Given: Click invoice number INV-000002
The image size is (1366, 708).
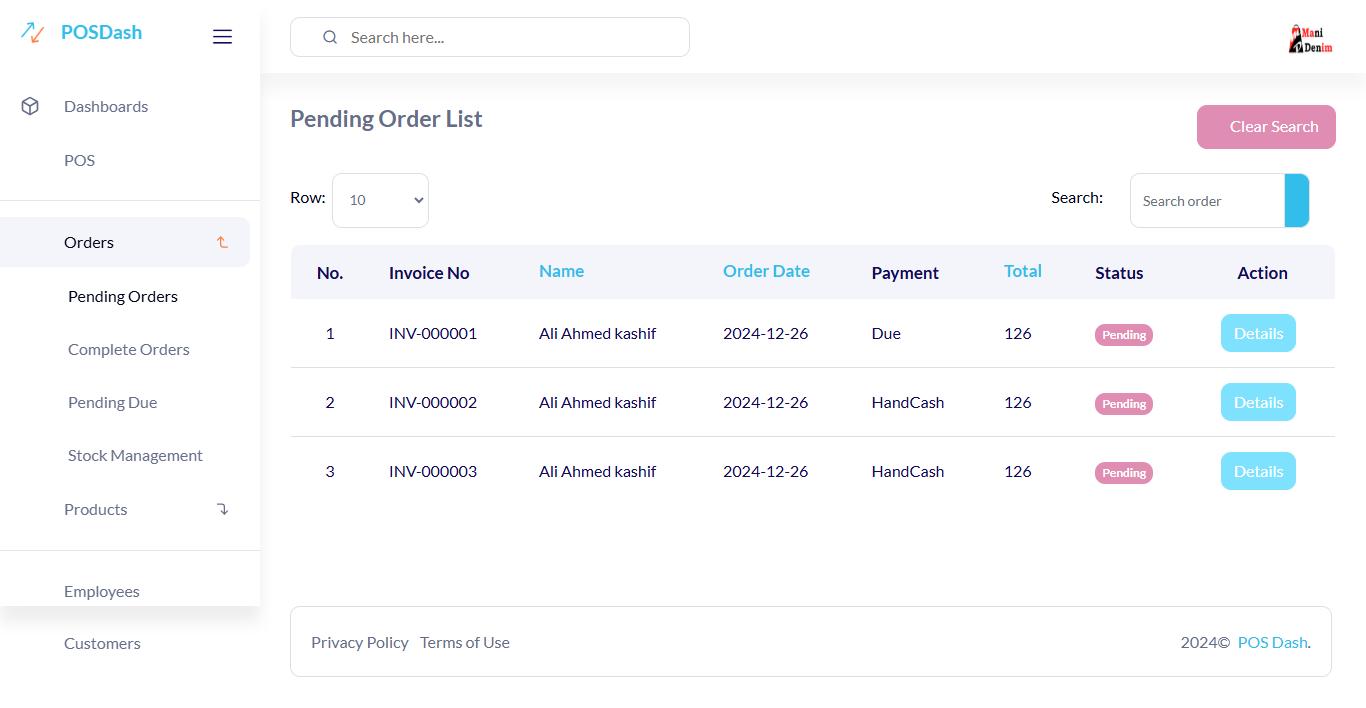Looking at the screenshot, I should click(433, 402).
